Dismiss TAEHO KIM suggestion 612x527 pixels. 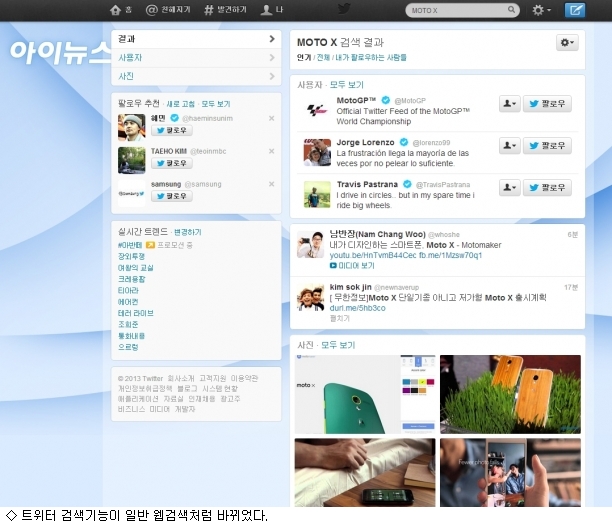coord(272,151)
